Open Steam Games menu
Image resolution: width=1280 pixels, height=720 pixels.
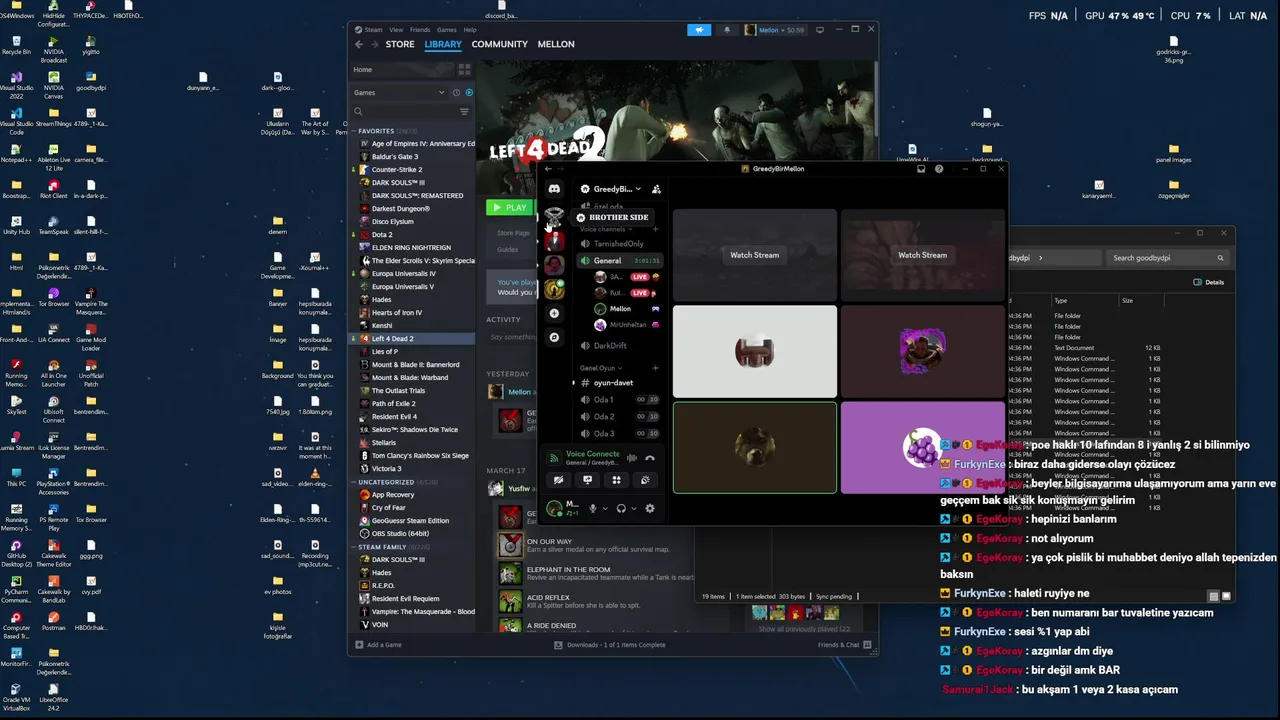pyautogui.click(x=447, y=30)
